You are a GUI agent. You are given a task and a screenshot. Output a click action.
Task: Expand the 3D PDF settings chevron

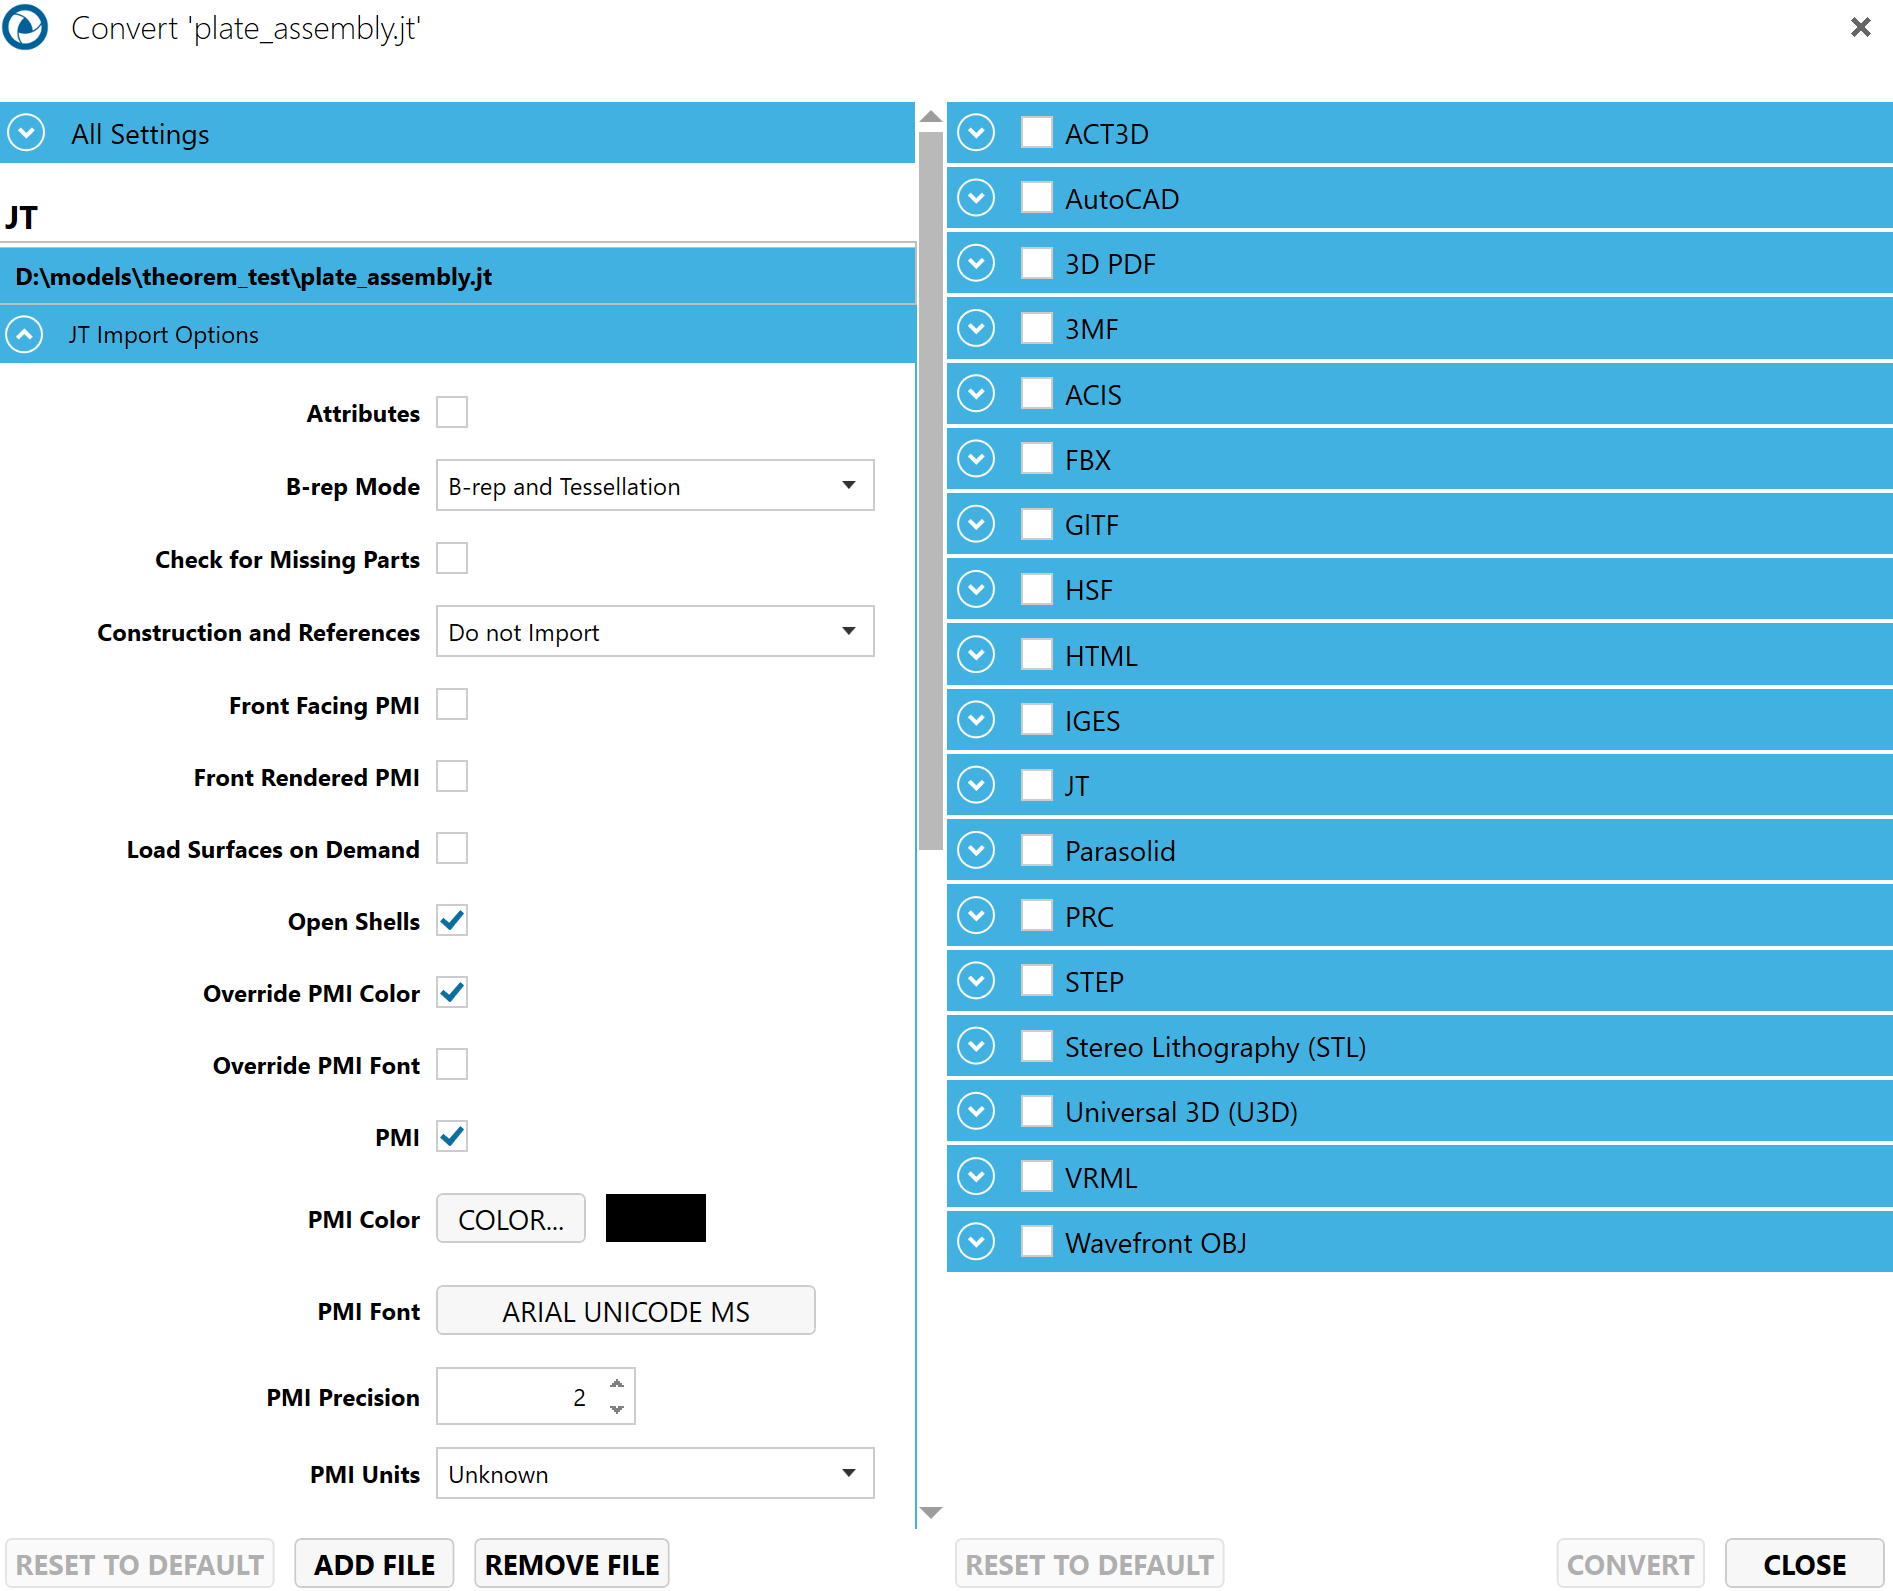tap(976, 264)
